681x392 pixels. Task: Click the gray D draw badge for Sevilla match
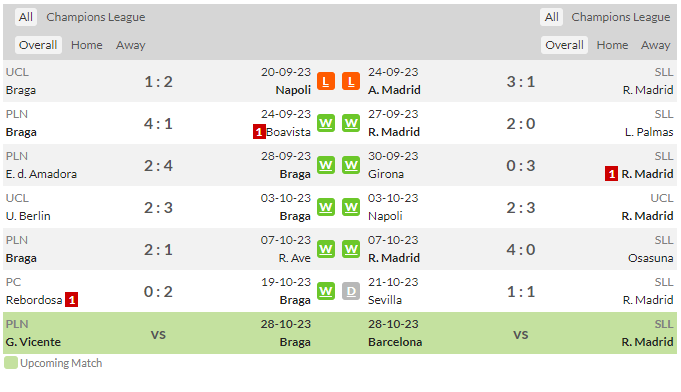tap(351, 291)
